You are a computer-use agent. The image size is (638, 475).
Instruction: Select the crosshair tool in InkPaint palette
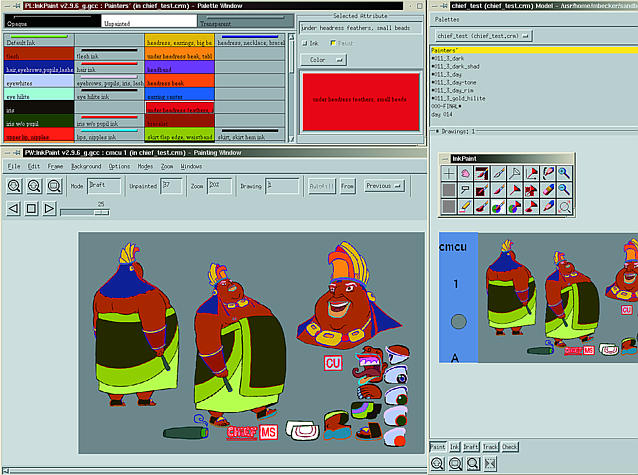pos(450,174)
